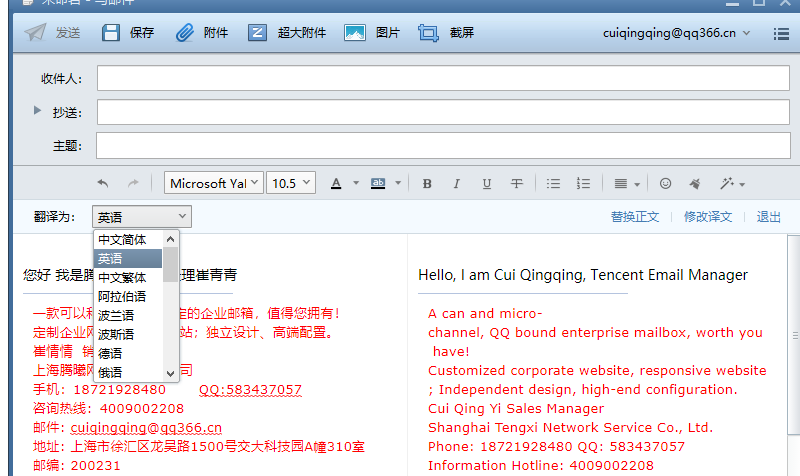Choose 波兰语 from language list
This screenshot has height=476, width=800.
pos(128,315)
